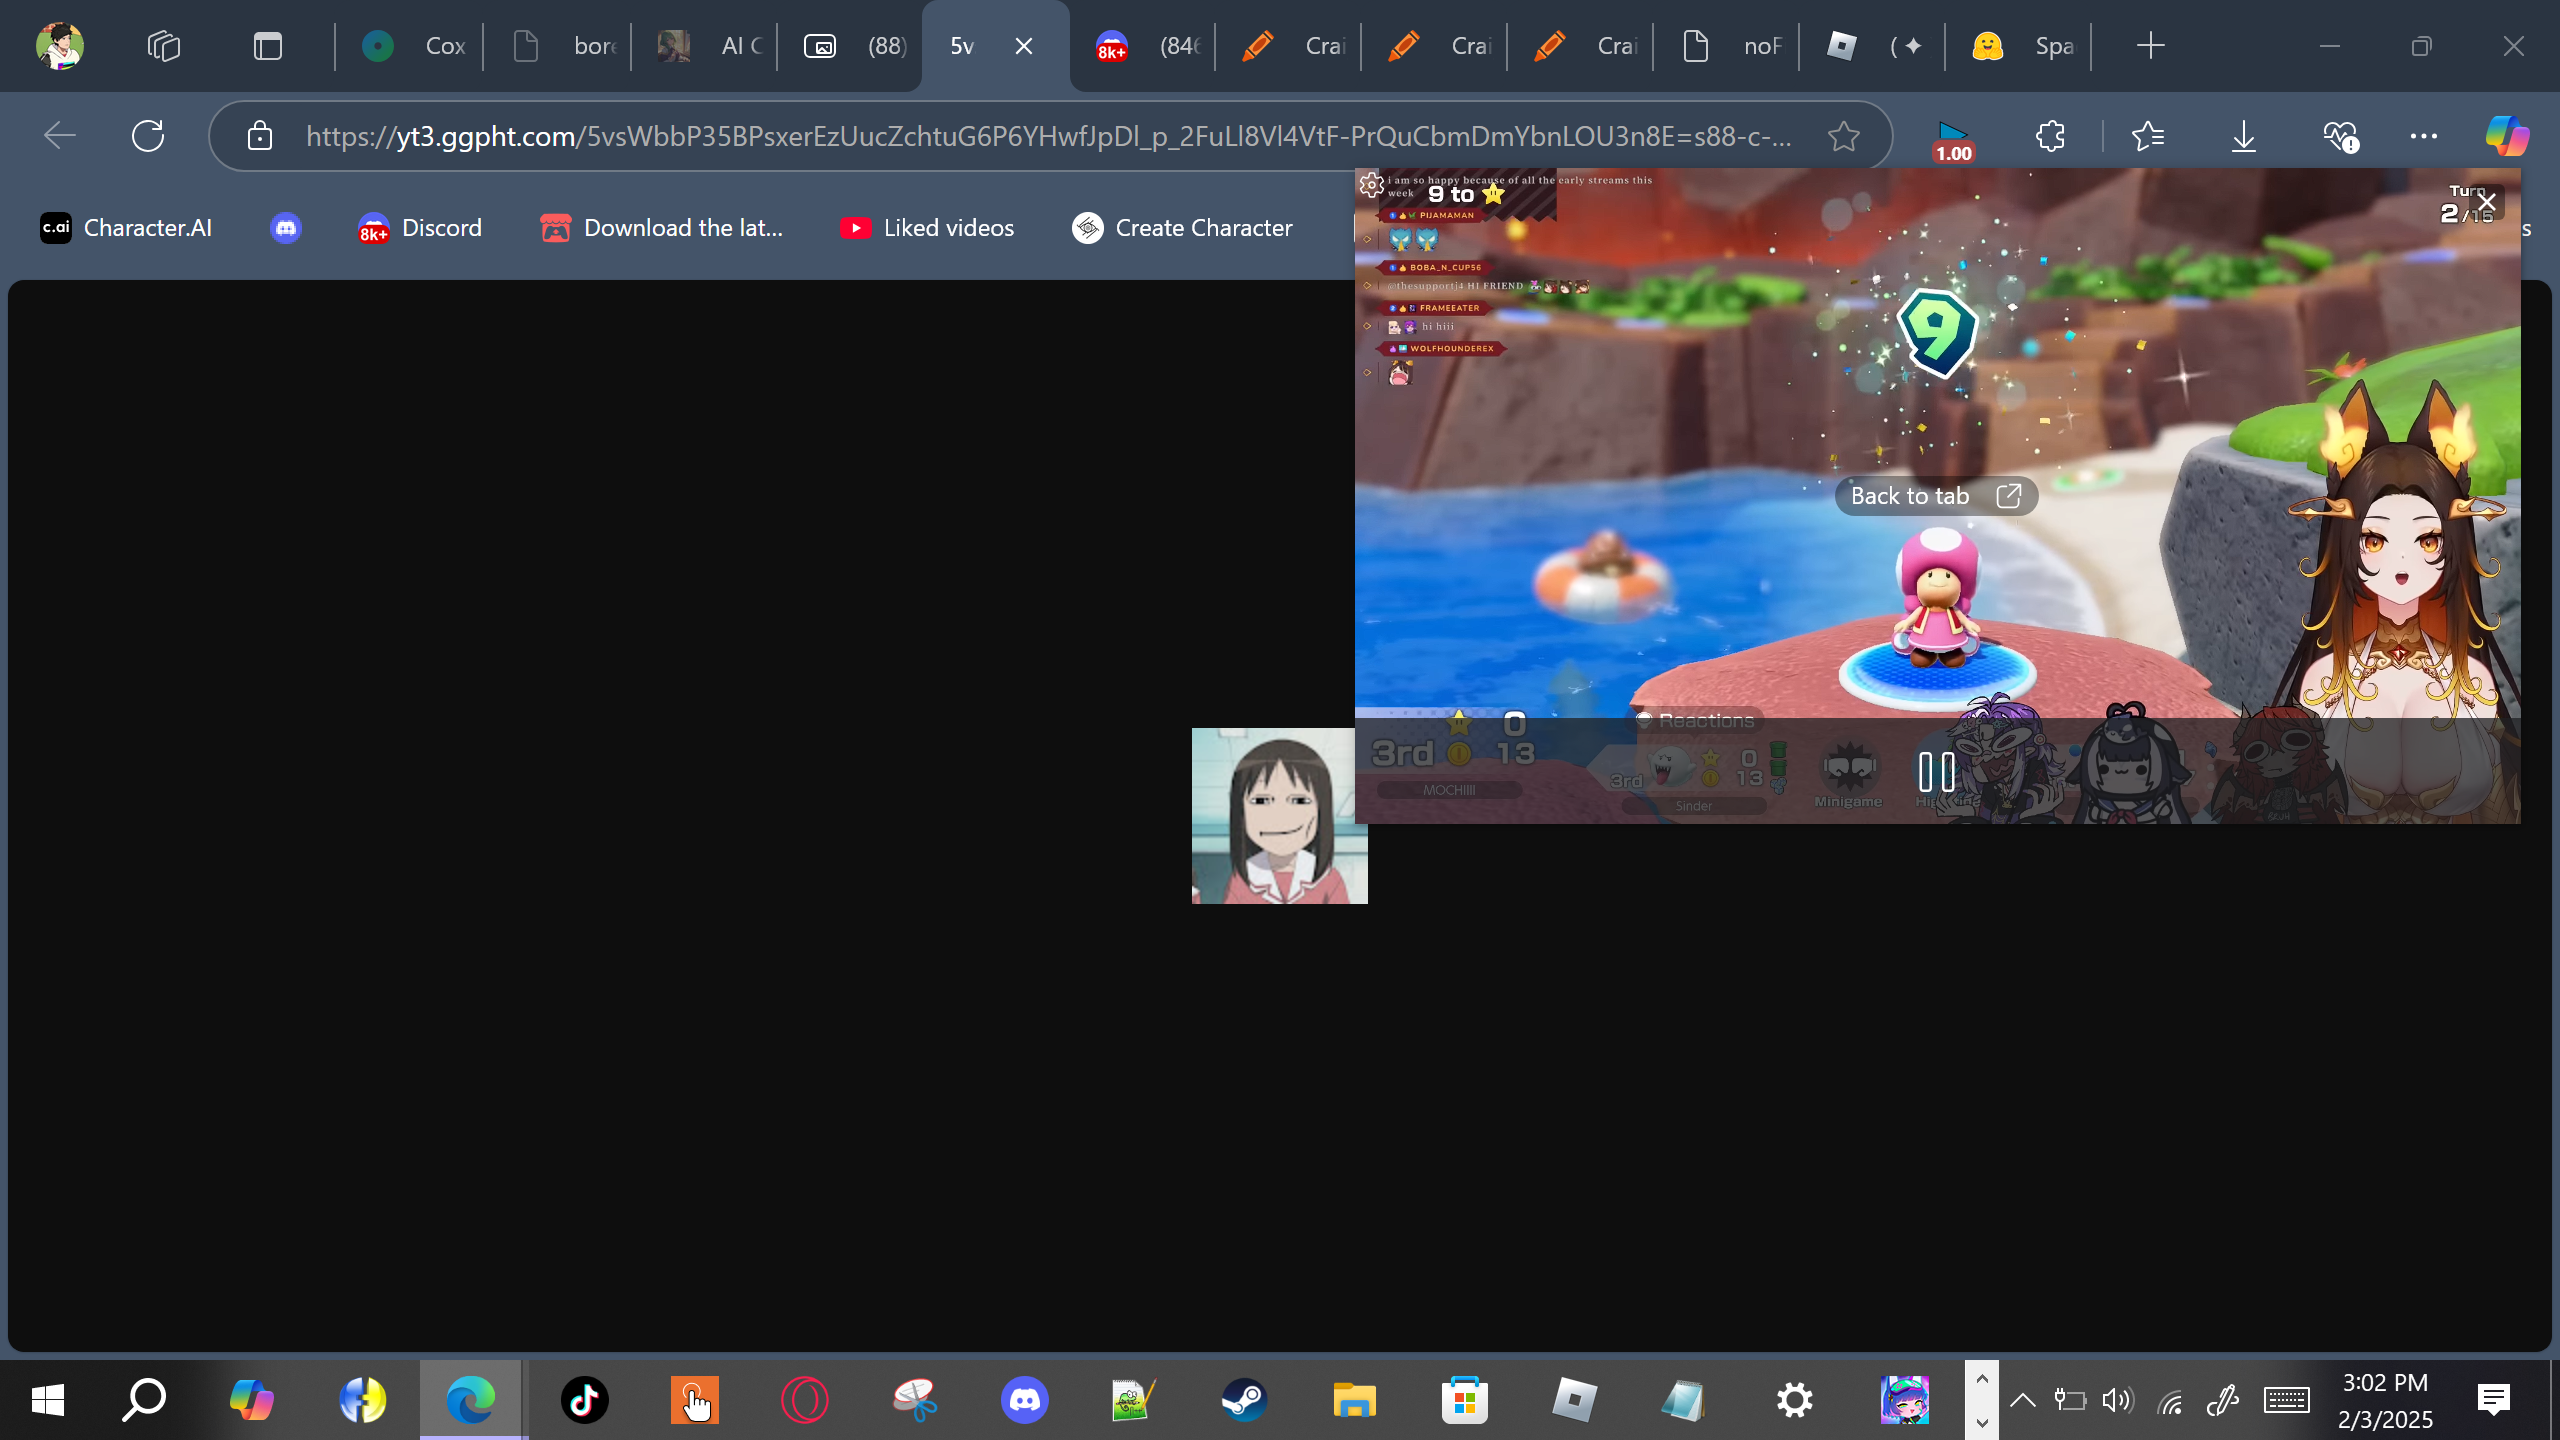Open the Downloads panel
The height and width of the screenshot is (1440, 2560).
(2244, 136)
